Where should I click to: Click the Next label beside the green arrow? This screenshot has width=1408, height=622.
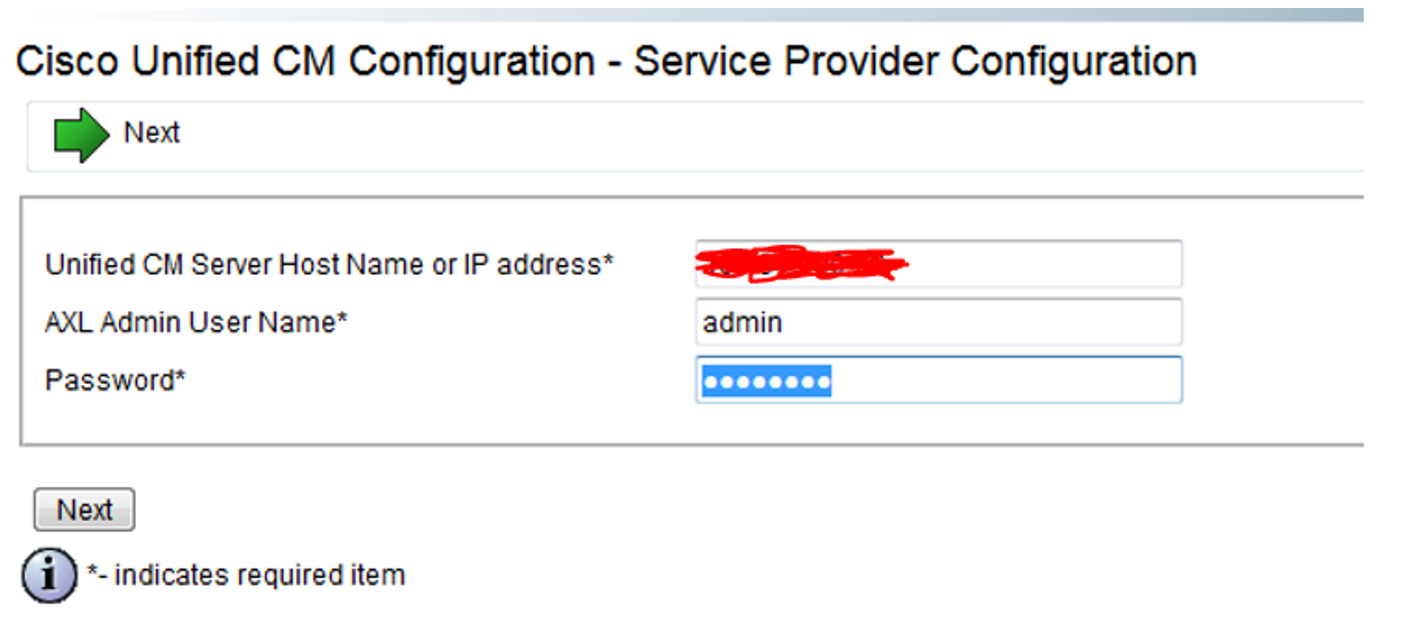coord(151,133)
